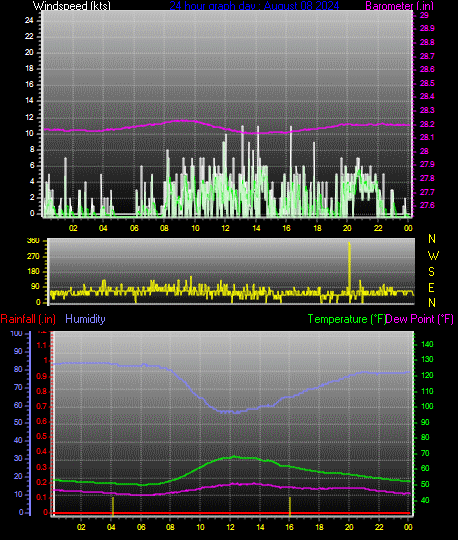Click the magenta 'Dew Point (°F)' label

[419, 319]
